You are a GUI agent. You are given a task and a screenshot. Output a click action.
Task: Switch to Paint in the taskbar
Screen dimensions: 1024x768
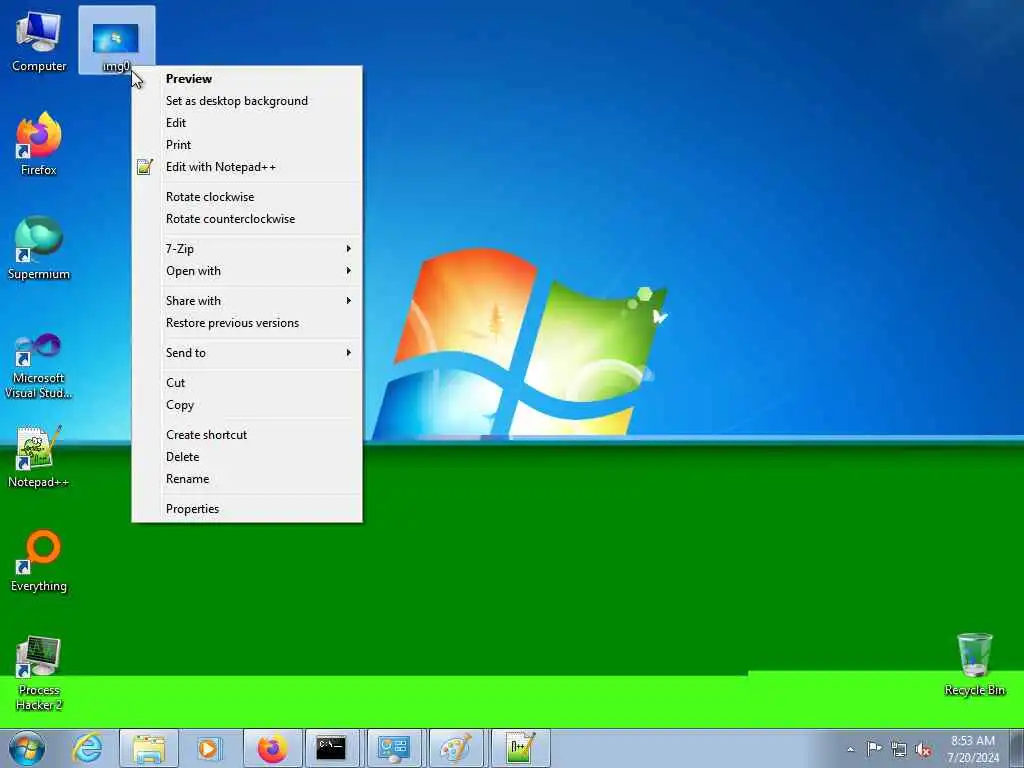click(456, 748)
